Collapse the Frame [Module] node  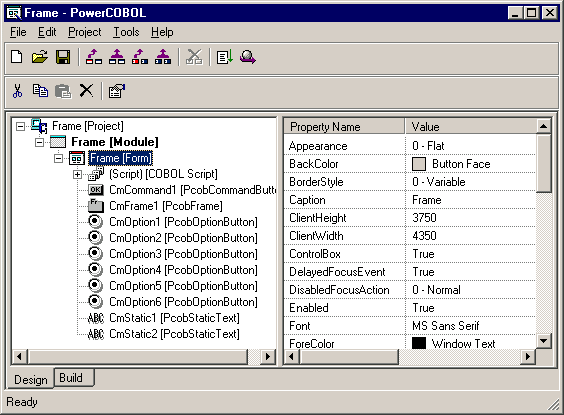point(39,142)
